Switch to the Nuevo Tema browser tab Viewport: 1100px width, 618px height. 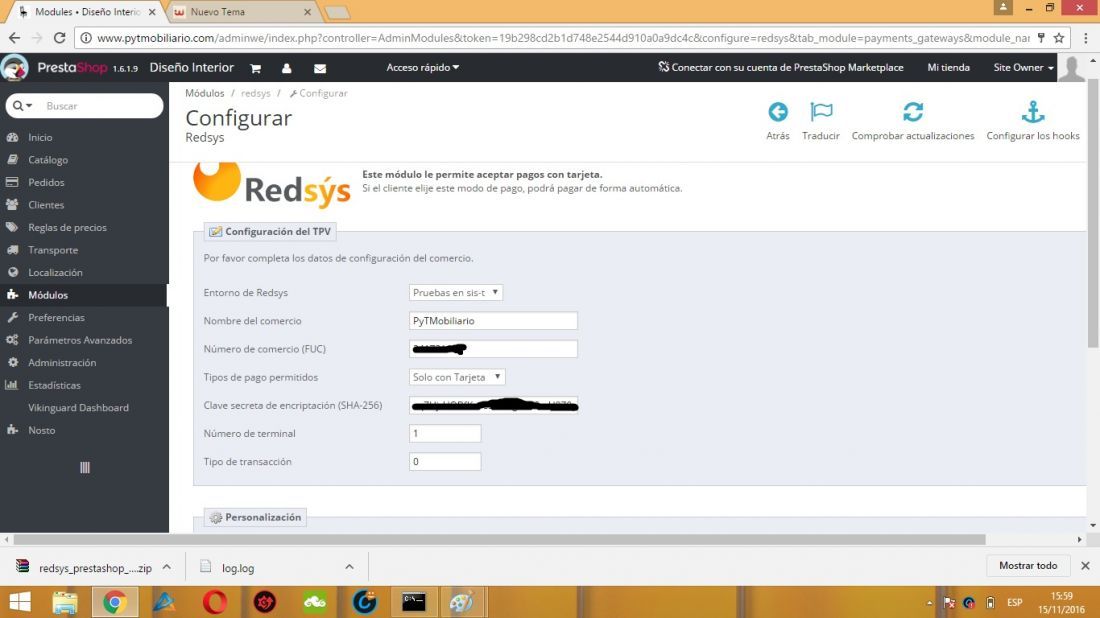[242, 12]
